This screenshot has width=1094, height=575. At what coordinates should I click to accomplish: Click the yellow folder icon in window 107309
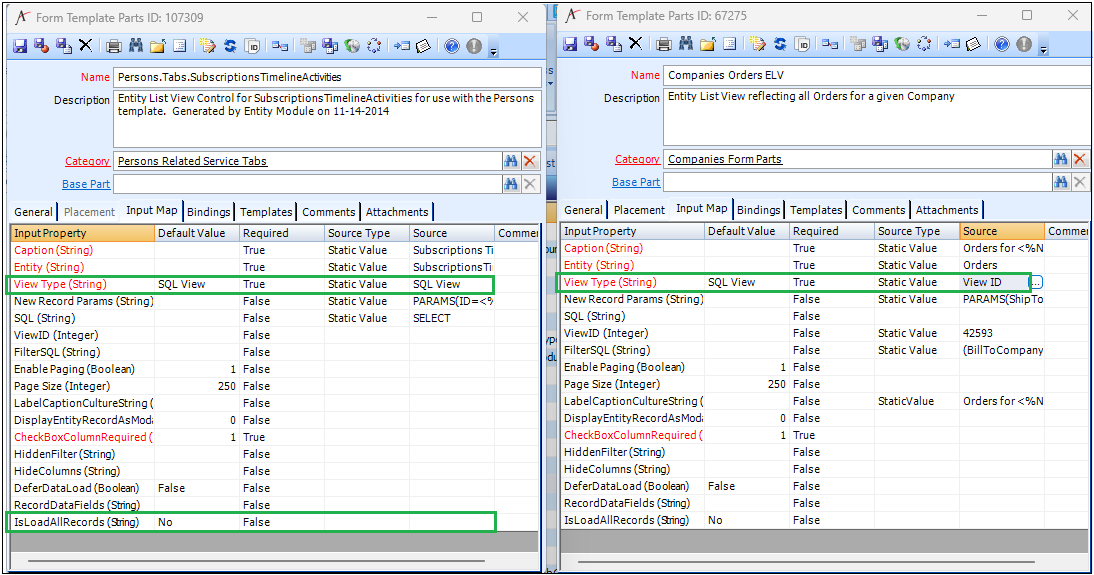click(158, 47)
